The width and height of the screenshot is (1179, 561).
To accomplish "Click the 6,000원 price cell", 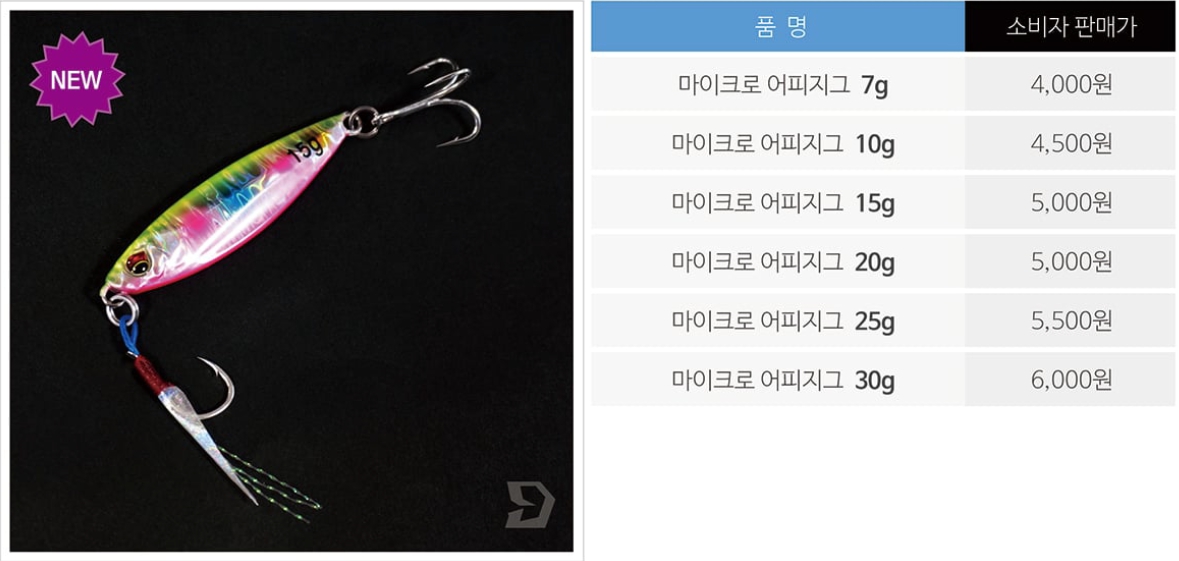I will coord(1071,380).
